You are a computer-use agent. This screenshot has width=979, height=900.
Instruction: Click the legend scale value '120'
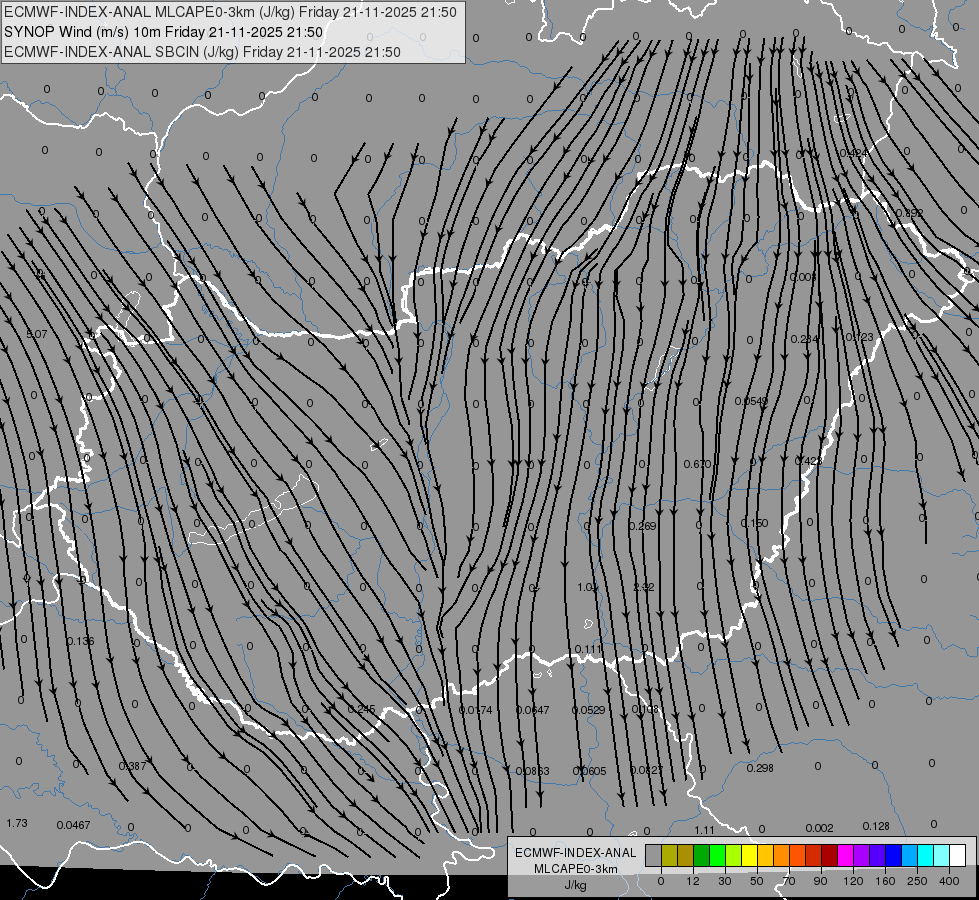coord(853,881)
